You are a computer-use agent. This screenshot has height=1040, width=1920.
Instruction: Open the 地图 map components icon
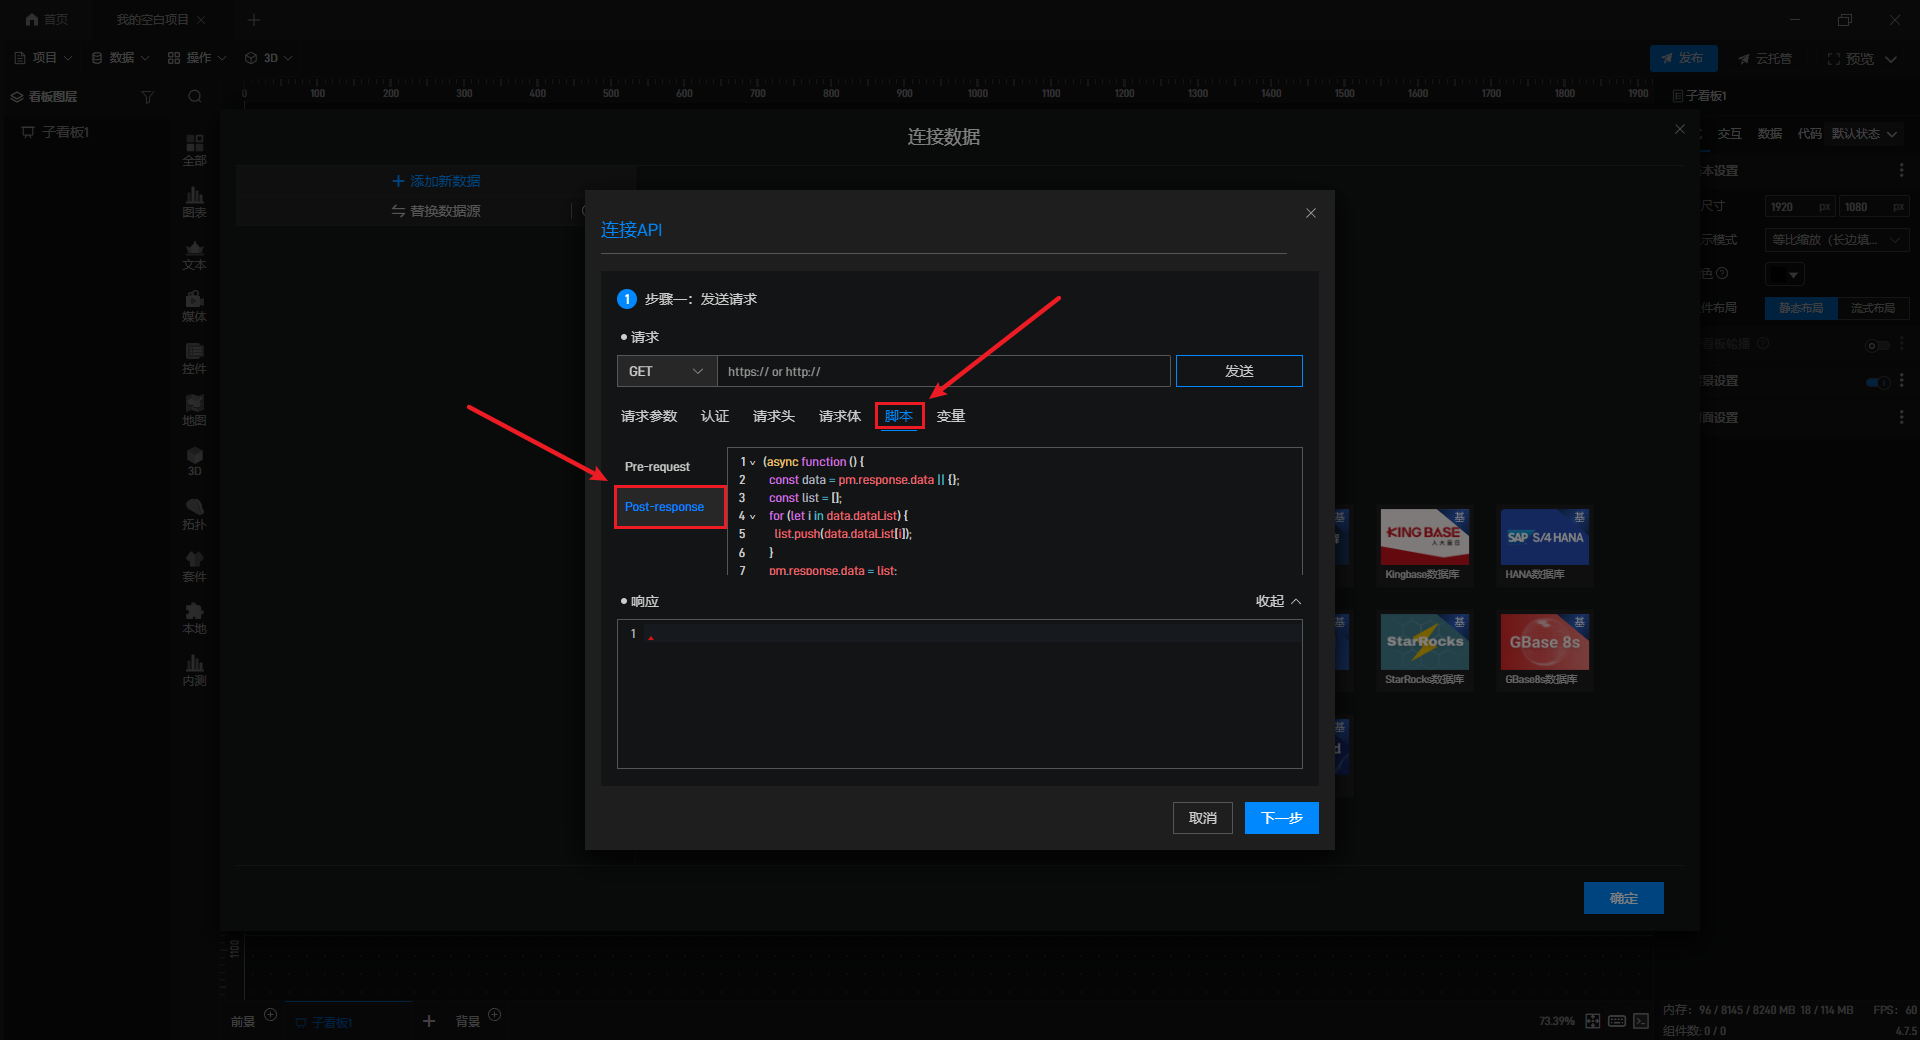195,410
